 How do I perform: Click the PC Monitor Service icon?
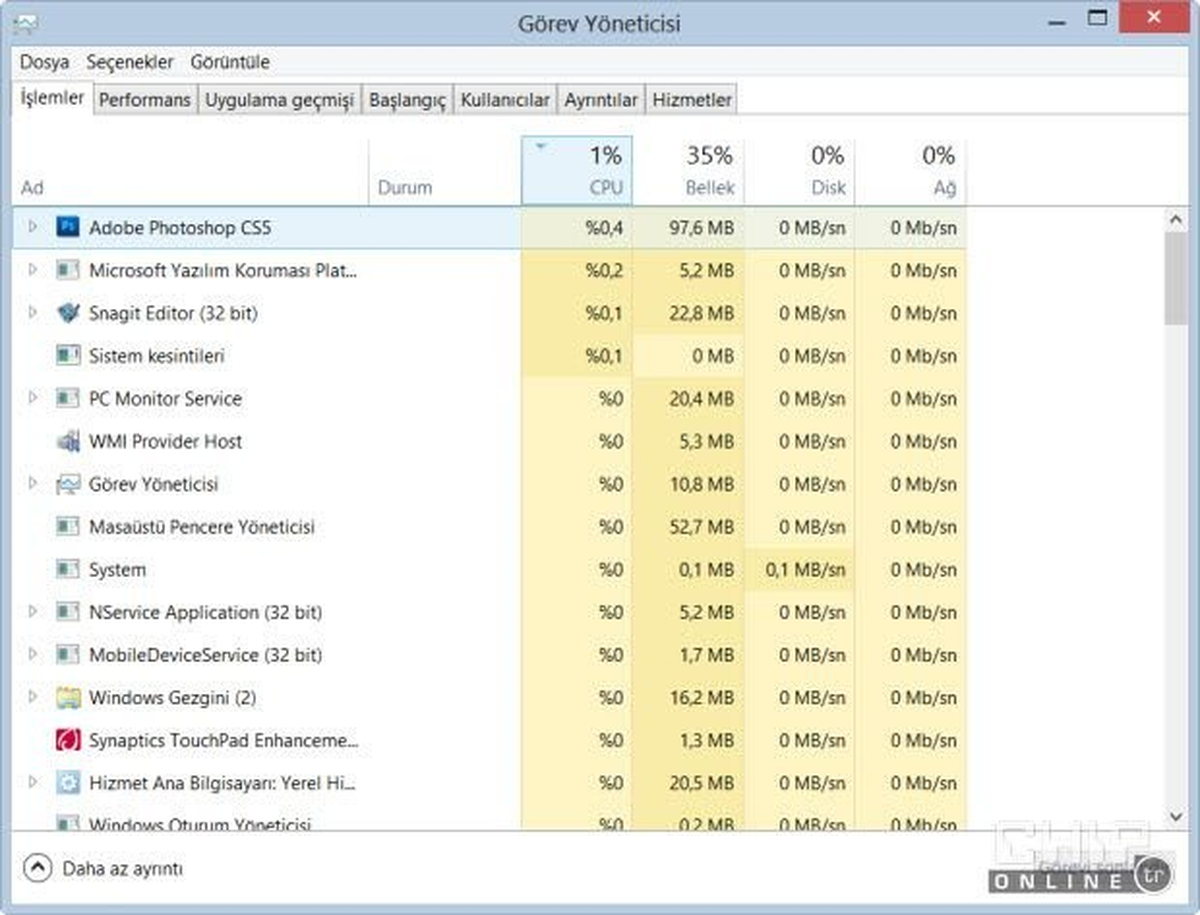68,399
